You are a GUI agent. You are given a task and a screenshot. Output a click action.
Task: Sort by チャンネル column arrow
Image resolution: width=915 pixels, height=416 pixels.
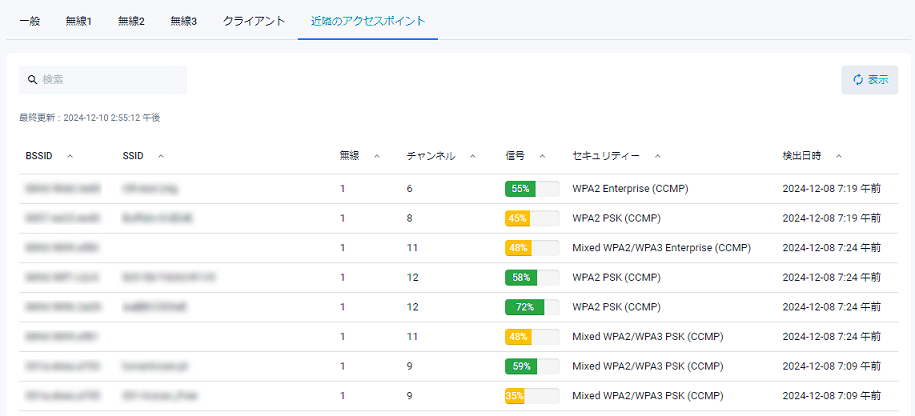pos(474,156)
